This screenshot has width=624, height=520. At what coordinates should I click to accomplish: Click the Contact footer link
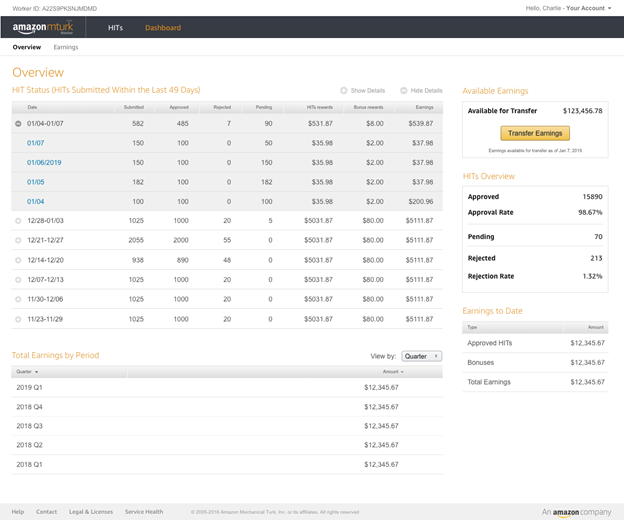tap(46, 512)
